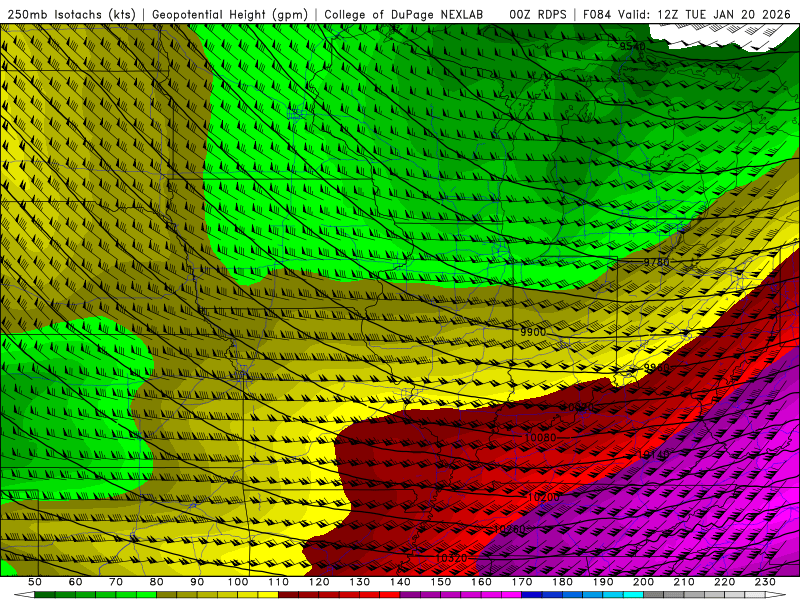Click the 10260 height contour label
The width and height of the screenshot is (800, 600).
(509, 530)
